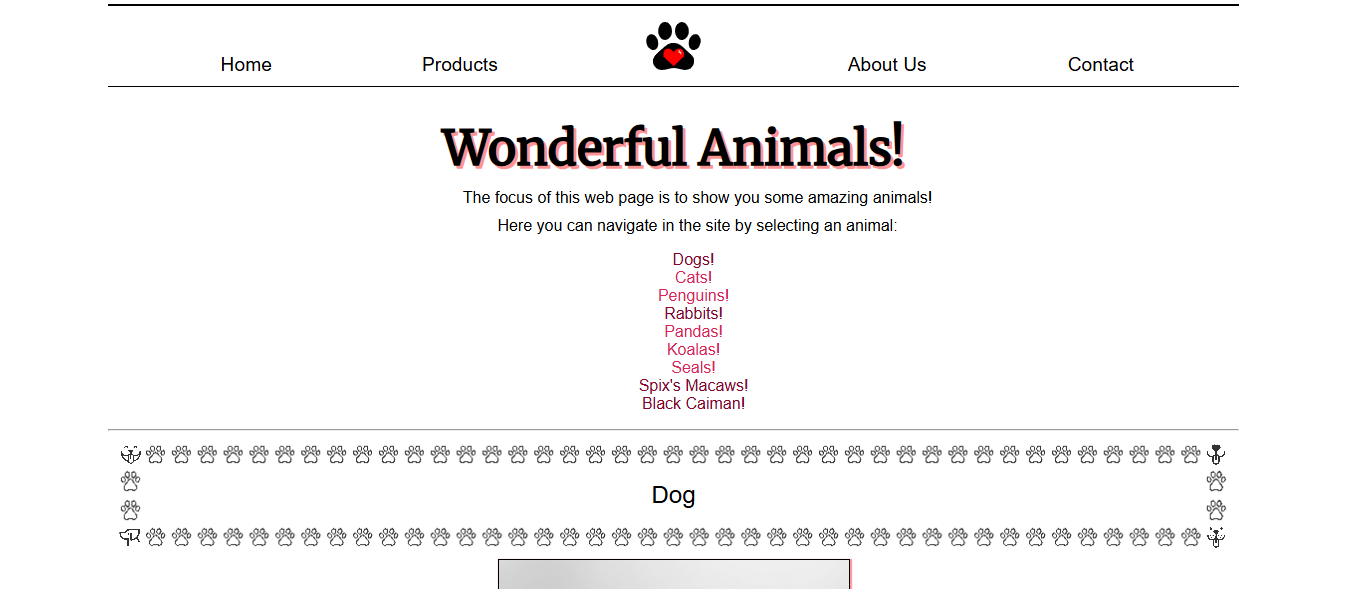Click the Dog section heading

pyautogui.click(x=673, y=495)
